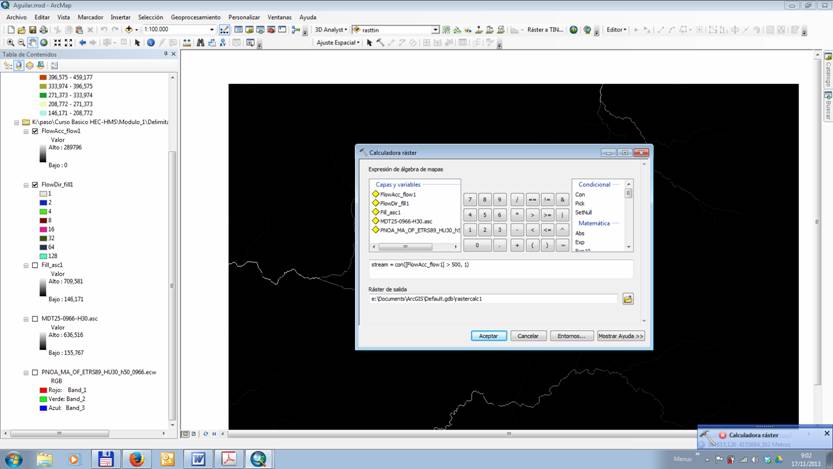Click the Zoom In magnifier tool
Image resolution: width=833 pixels, height=469 pixels.
click(9, 43)
